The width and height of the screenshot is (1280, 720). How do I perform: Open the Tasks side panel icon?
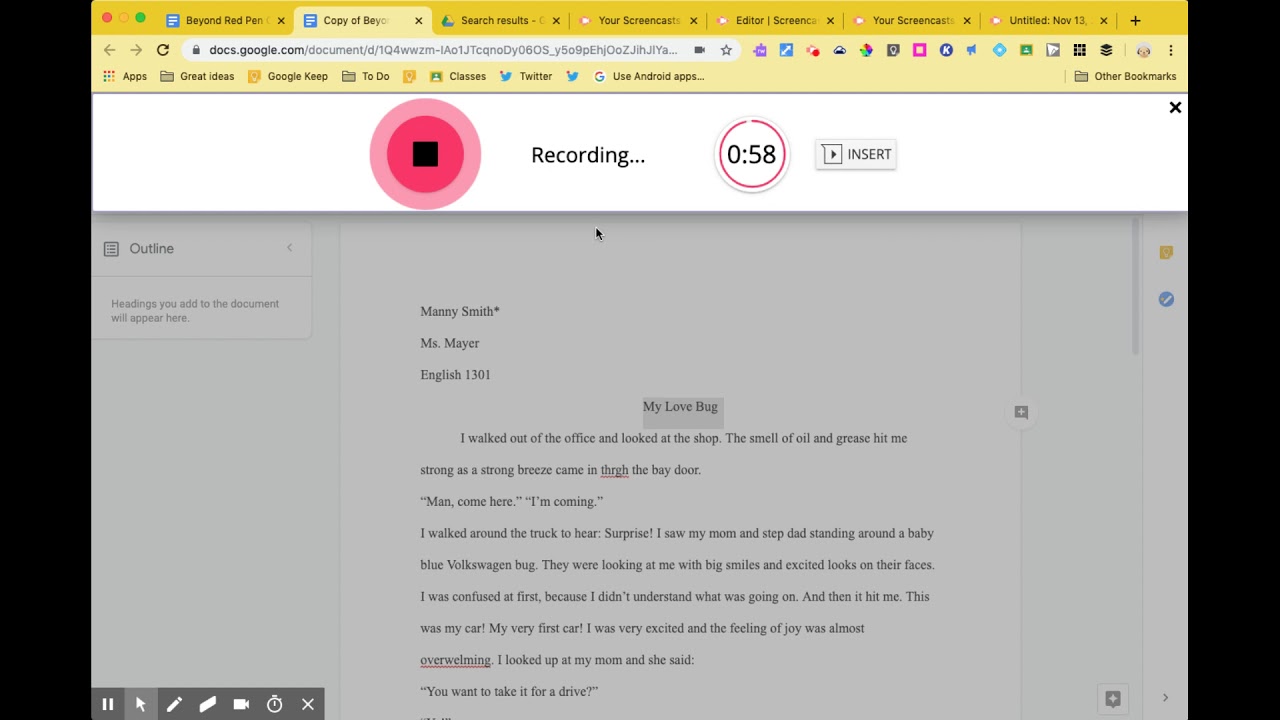[x=1166, y=299]
